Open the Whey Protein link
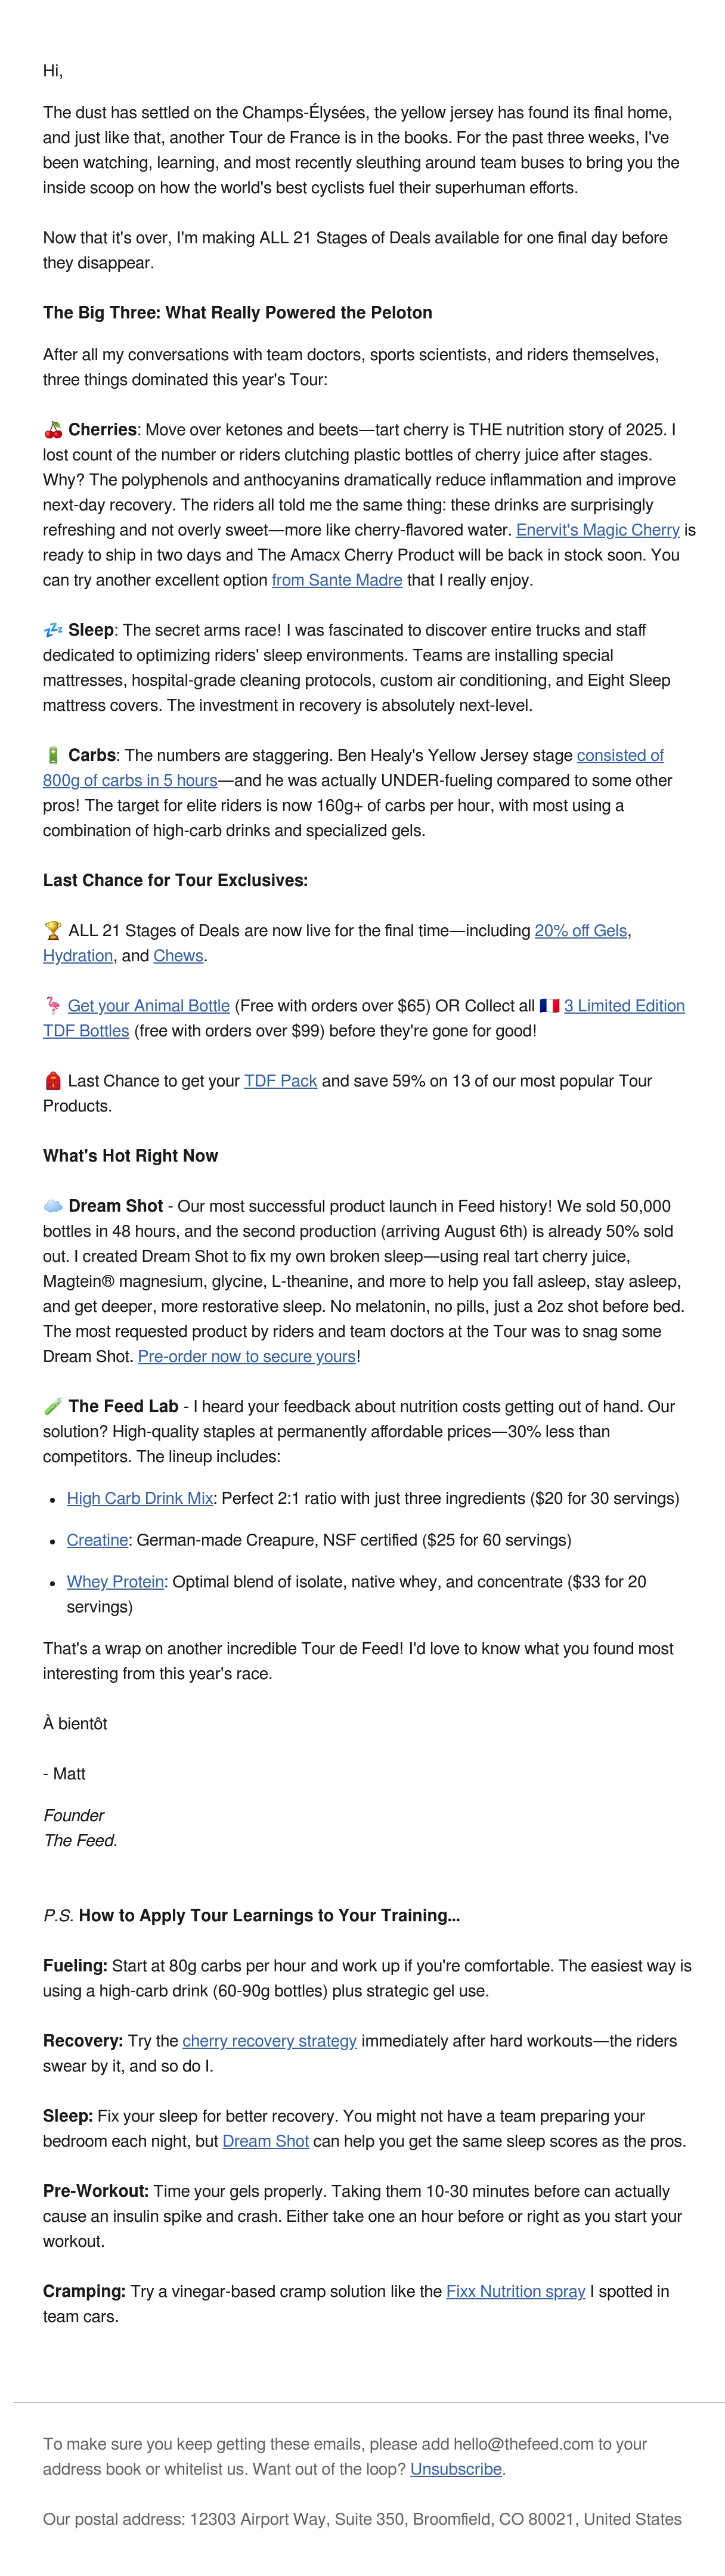725x2576 pixels. click(x=115, y=1581)
